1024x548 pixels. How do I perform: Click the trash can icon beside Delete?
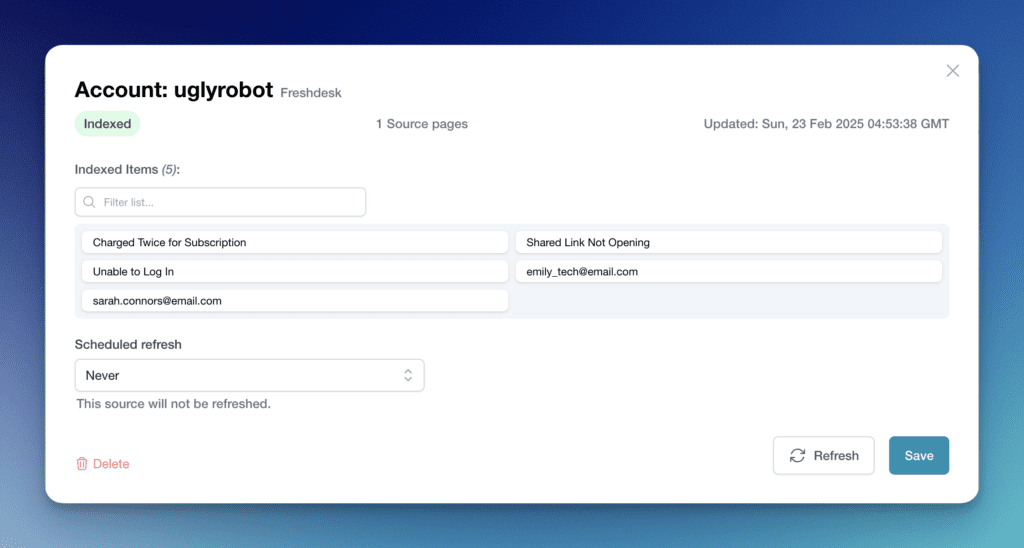coord(82,464)
